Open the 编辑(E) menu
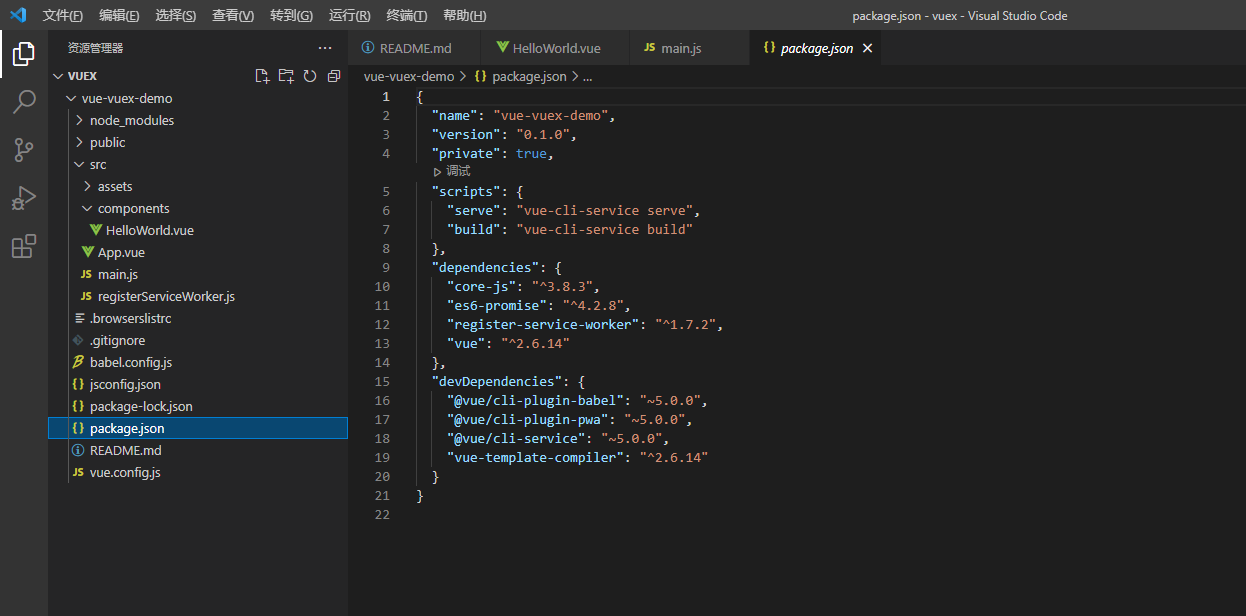Screen dimensions: 1246x616 (x=119, y=16)
